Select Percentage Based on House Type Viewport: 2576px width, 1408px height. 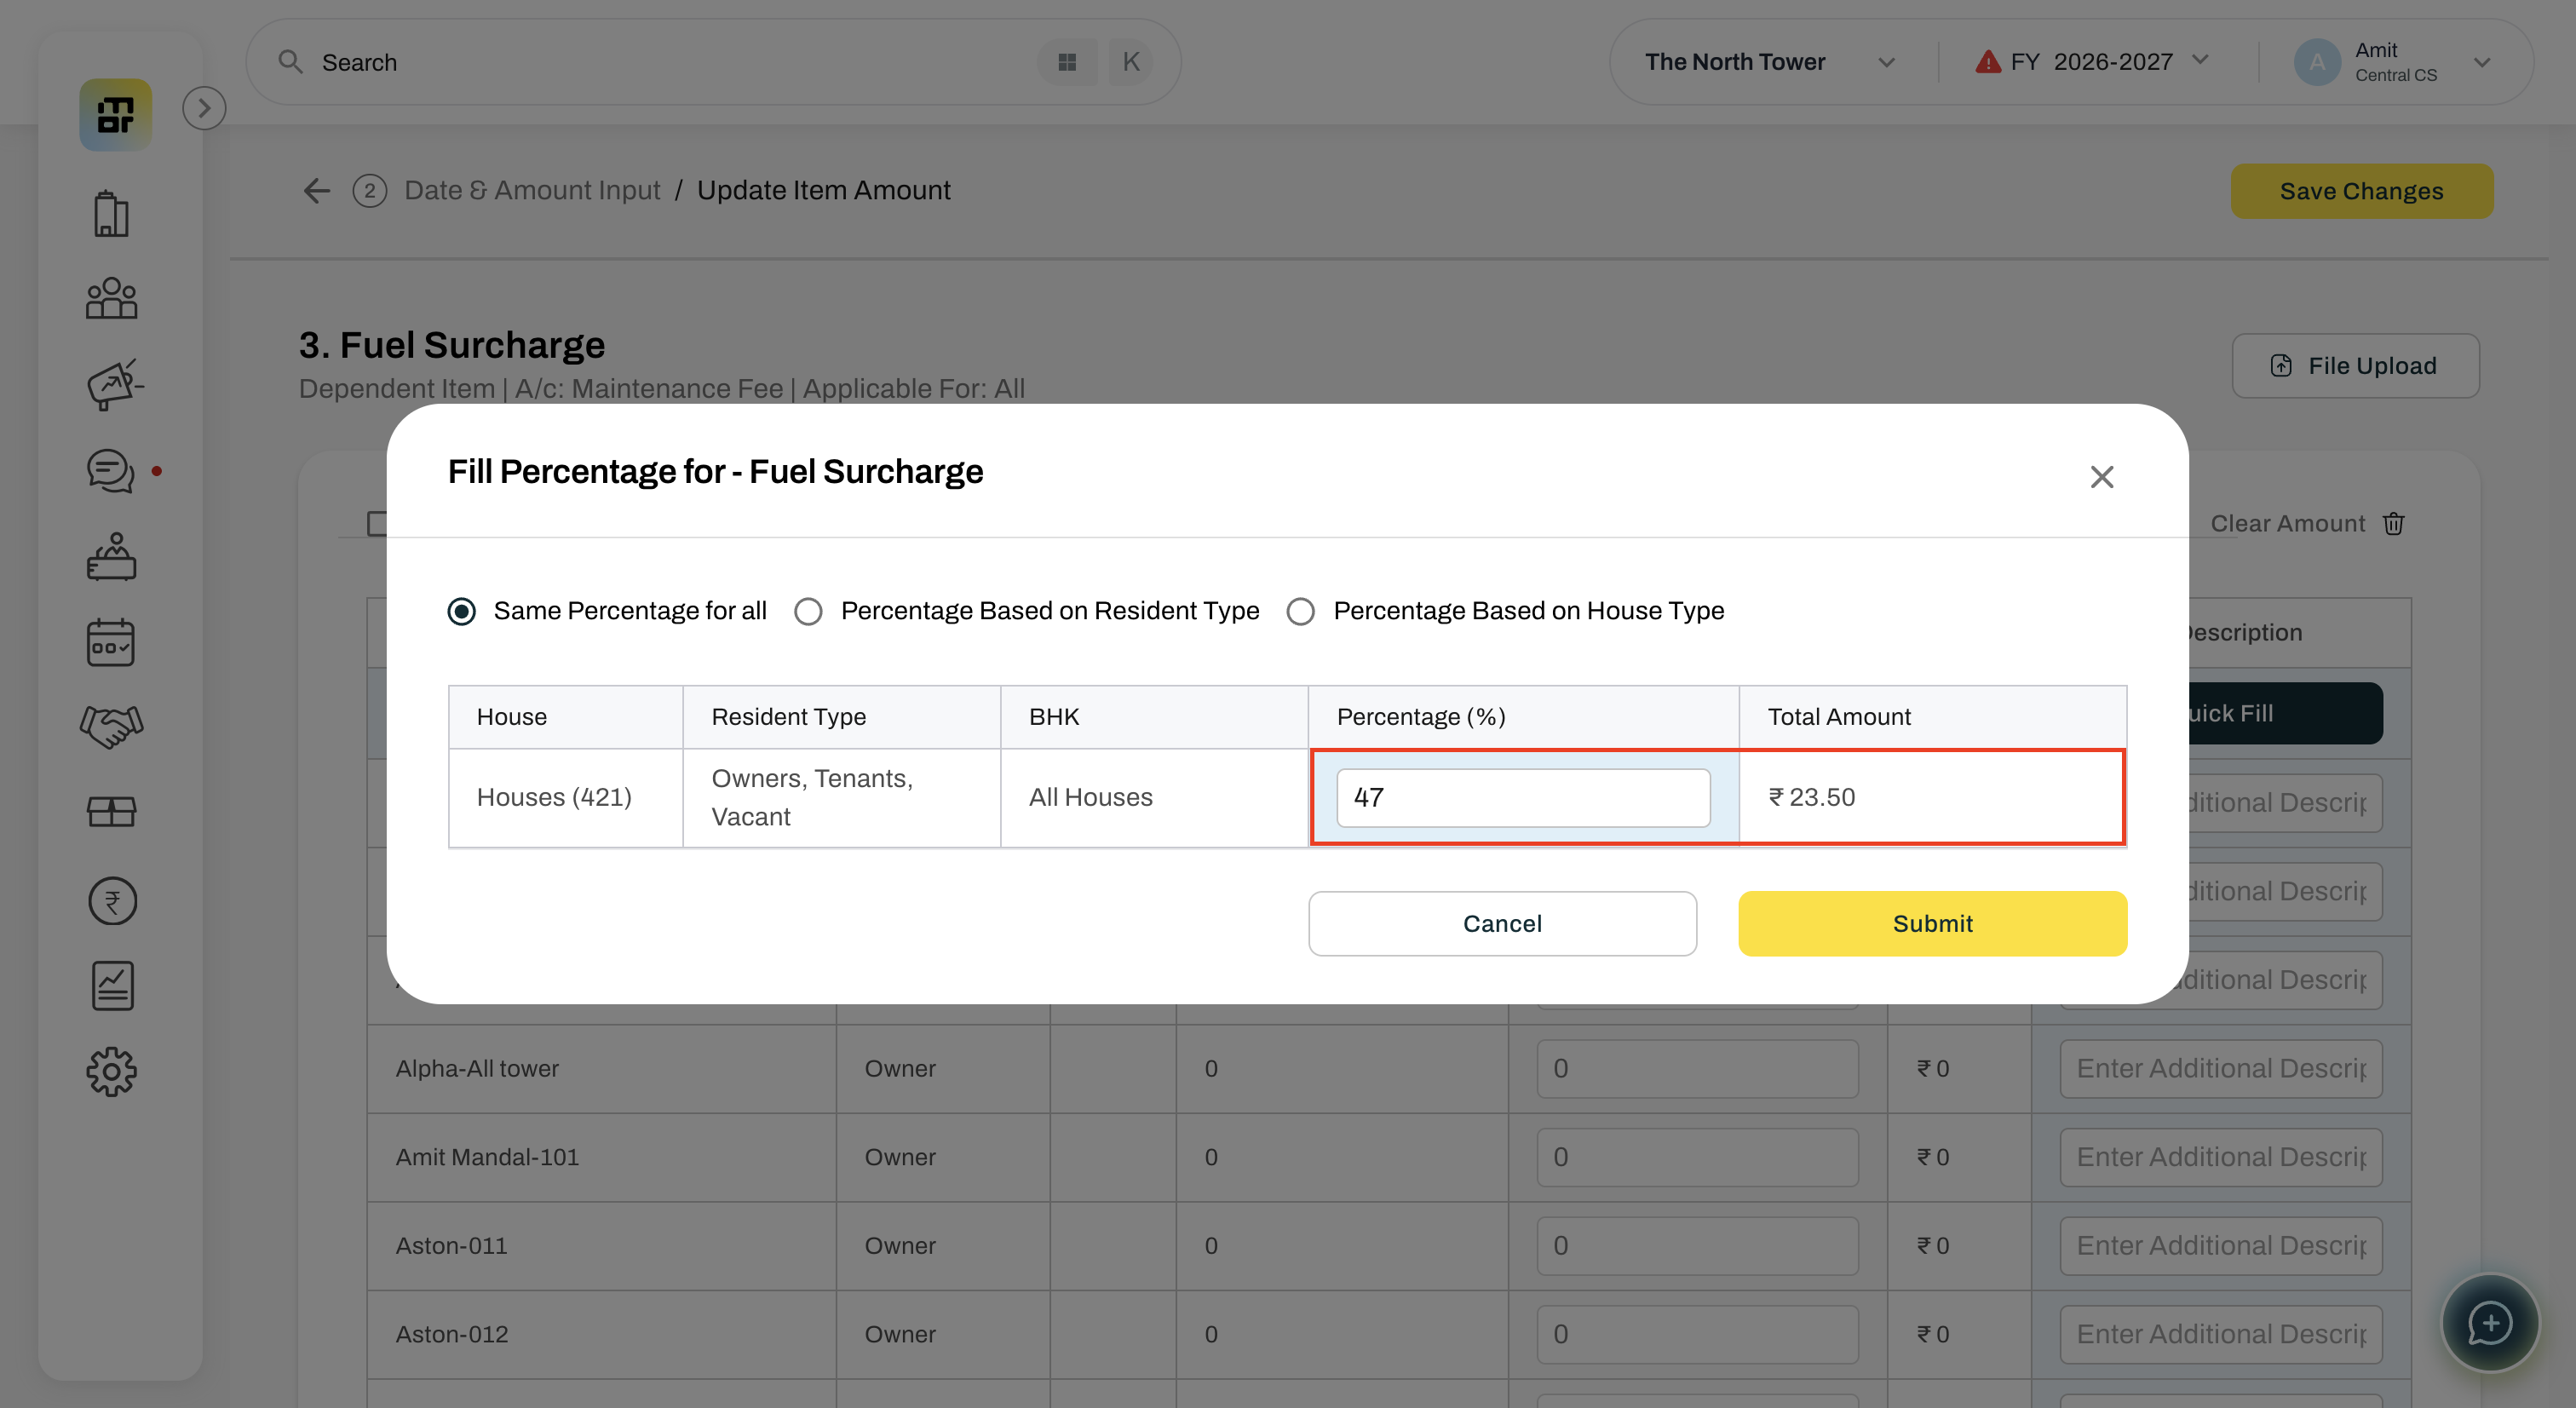[x=1505, y=611]
